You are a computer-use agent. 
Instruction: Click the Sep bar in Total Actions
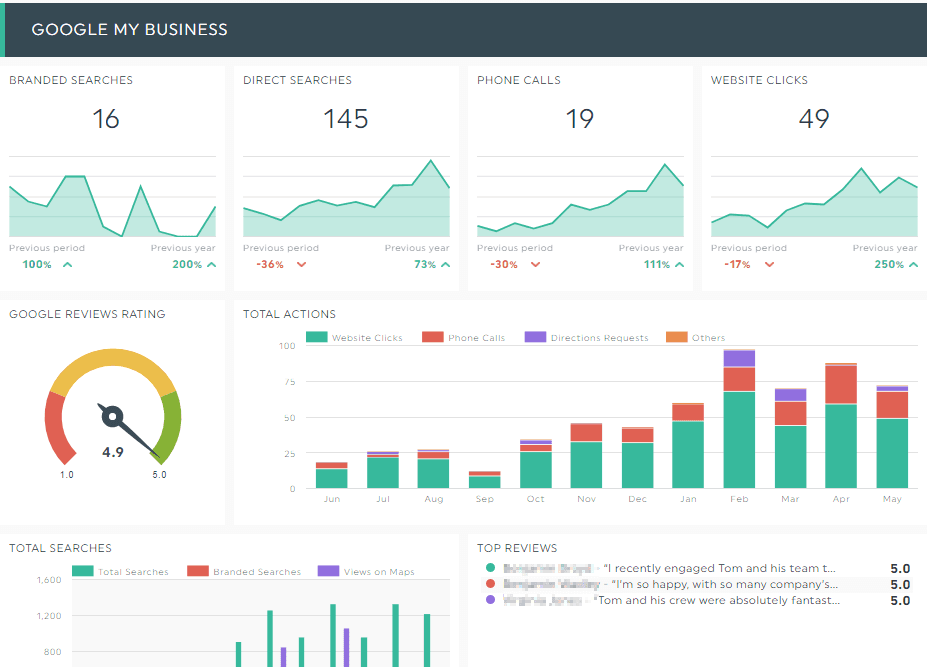[485, 480]
